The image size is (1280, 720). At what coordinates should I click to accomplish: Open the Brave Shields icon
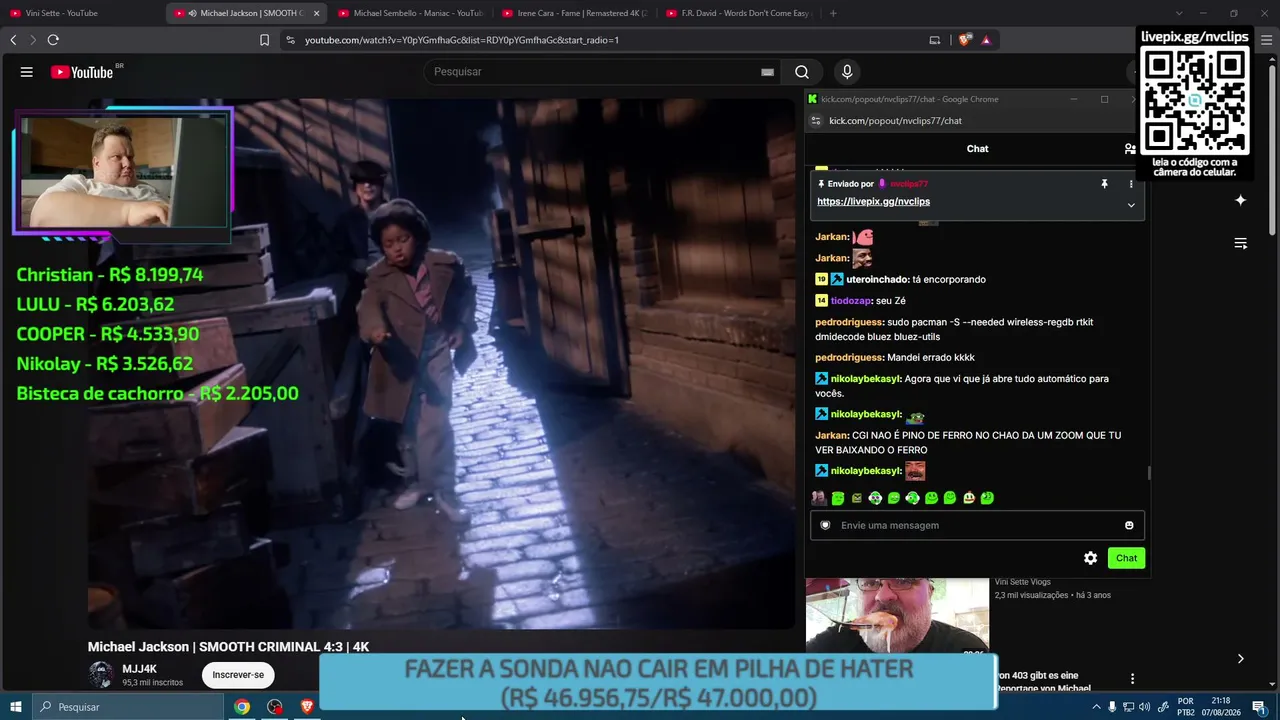pos(965,40)
